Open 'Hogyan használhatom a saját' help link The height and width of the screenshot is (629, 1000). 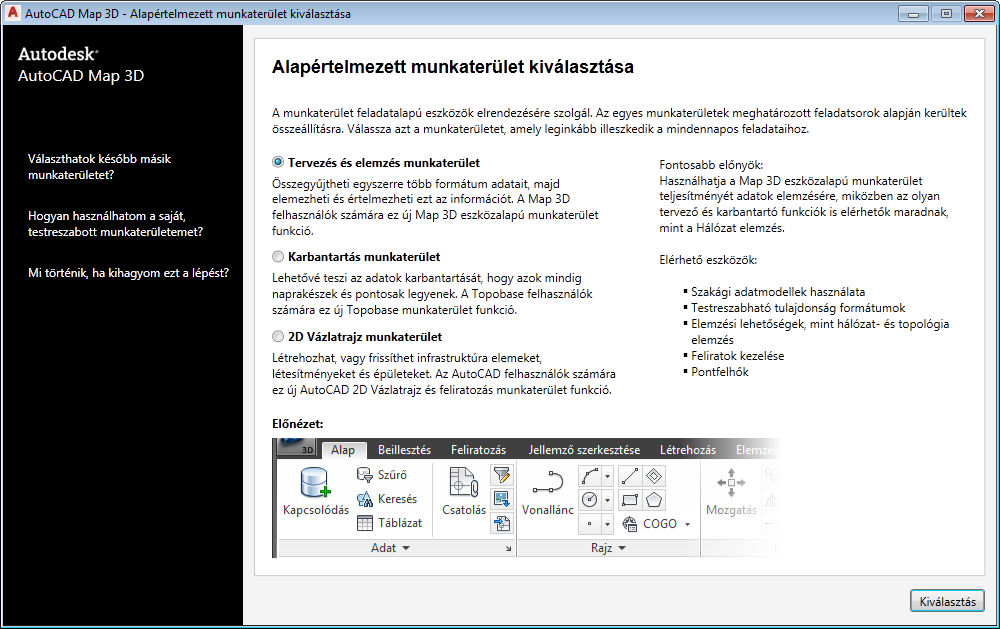115,224
